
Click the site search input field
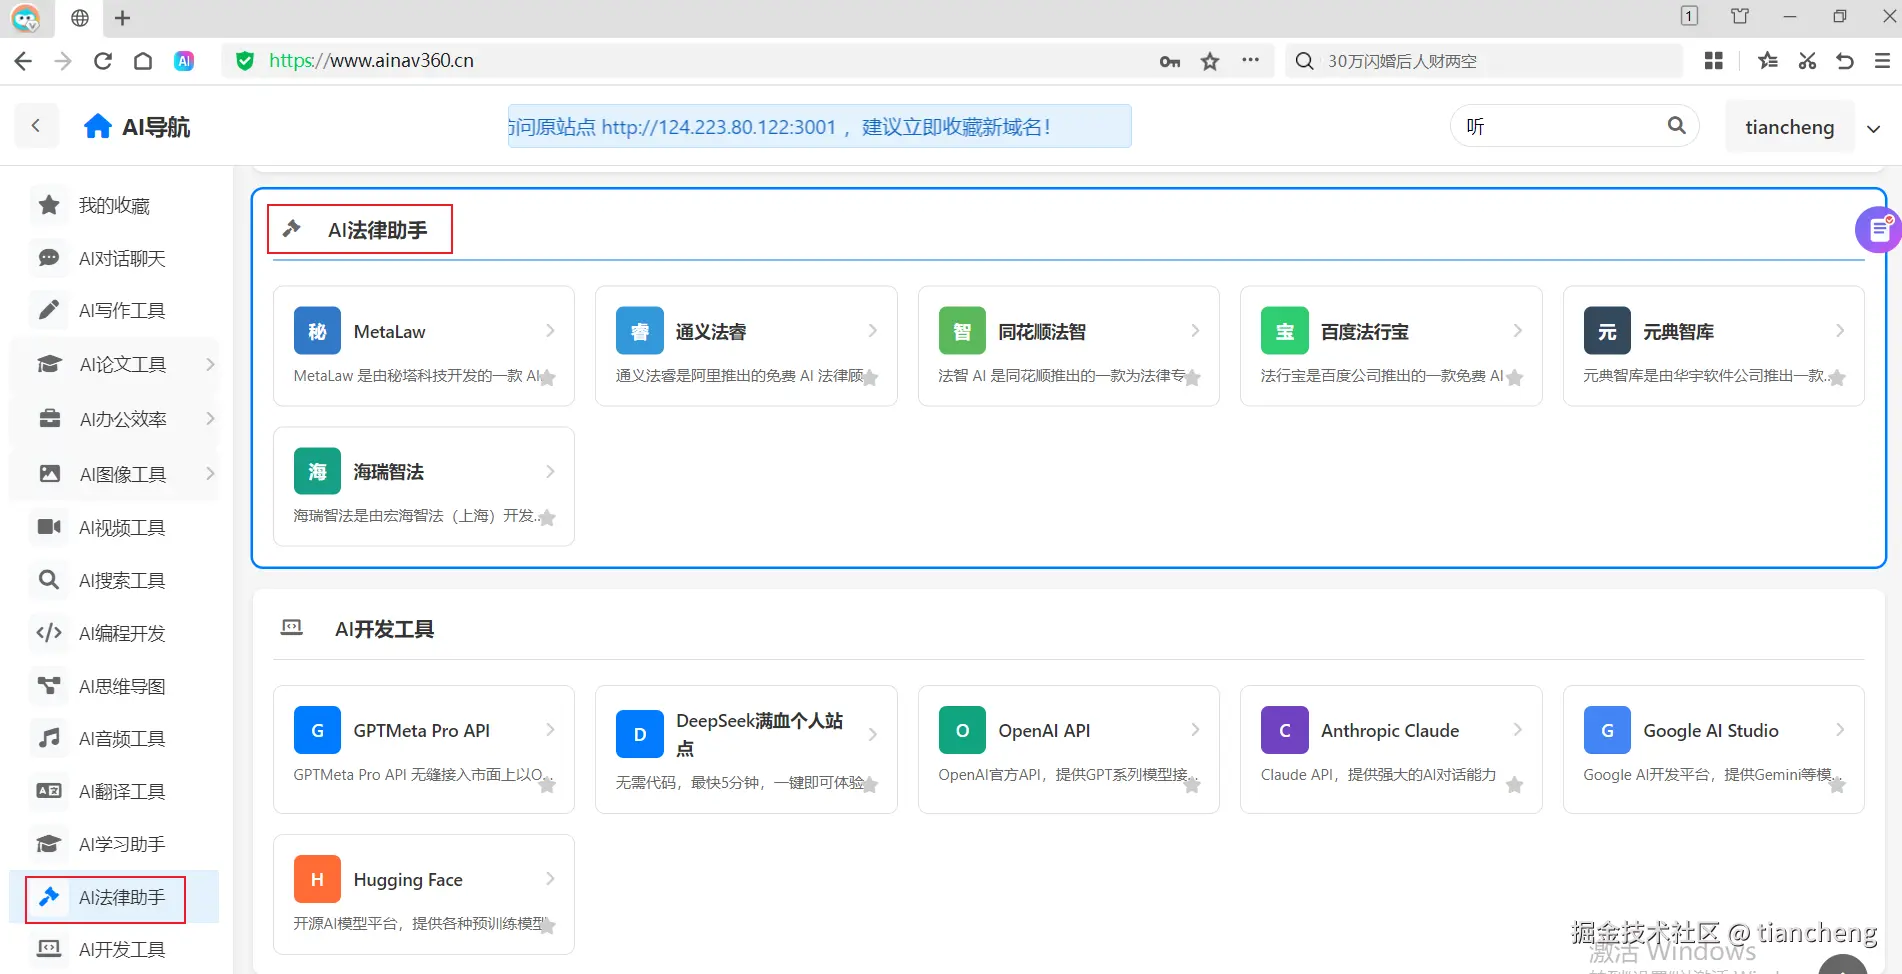(x=1560, y=125)
